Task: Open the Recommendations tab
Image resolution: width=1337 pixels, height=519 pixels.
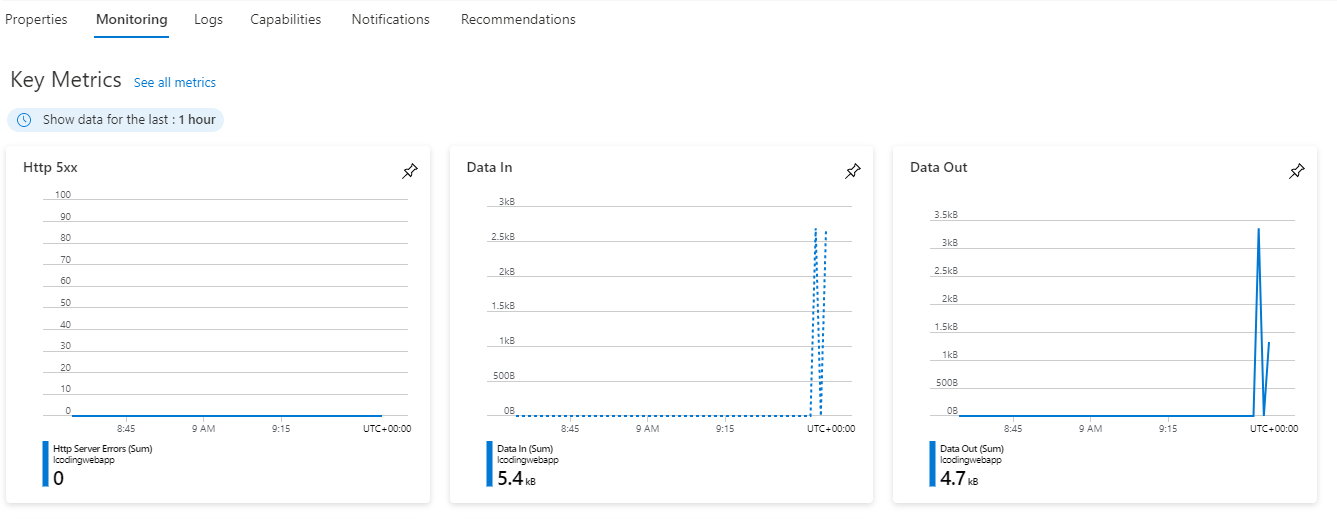Action: 518,19
